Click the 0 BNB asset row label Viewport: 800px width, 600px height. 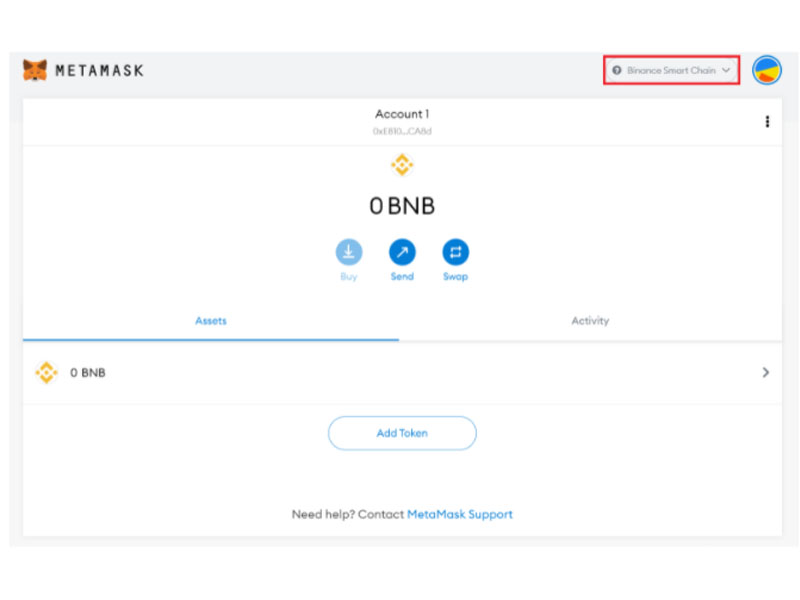tap(88, 373)
